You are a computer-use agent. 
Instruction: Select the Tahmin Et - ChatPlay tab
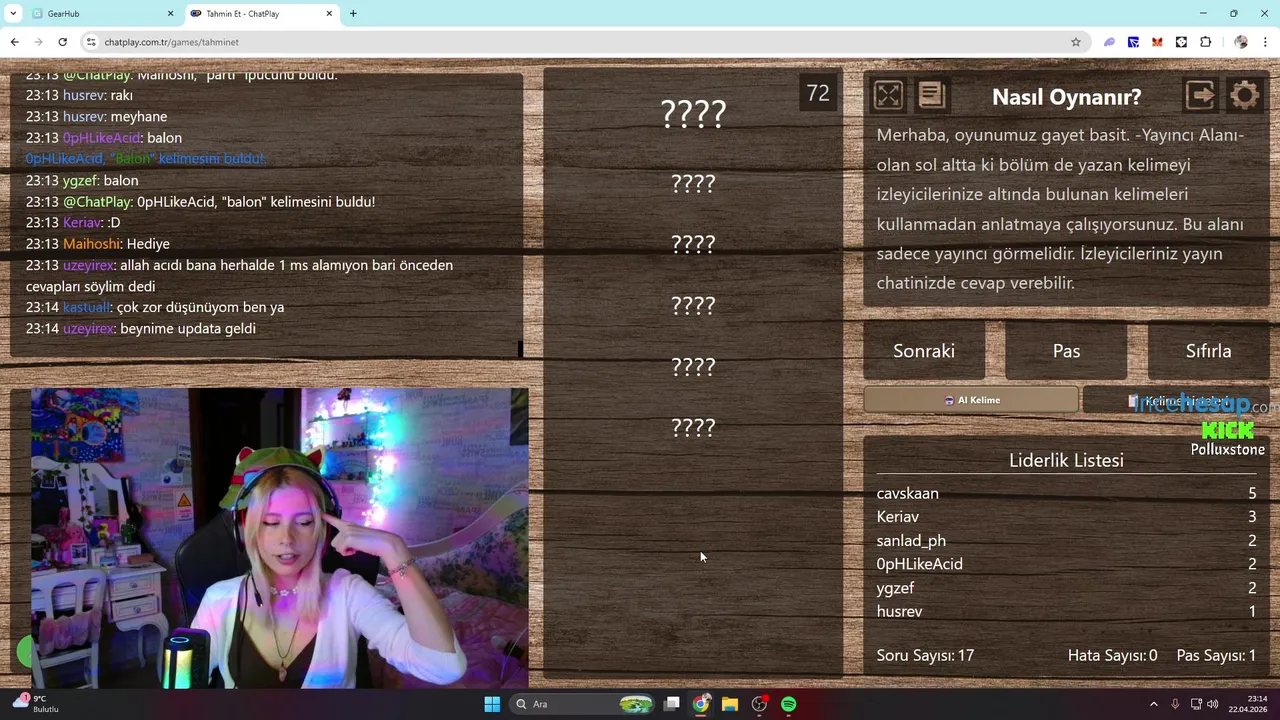[x=261, y=14]
